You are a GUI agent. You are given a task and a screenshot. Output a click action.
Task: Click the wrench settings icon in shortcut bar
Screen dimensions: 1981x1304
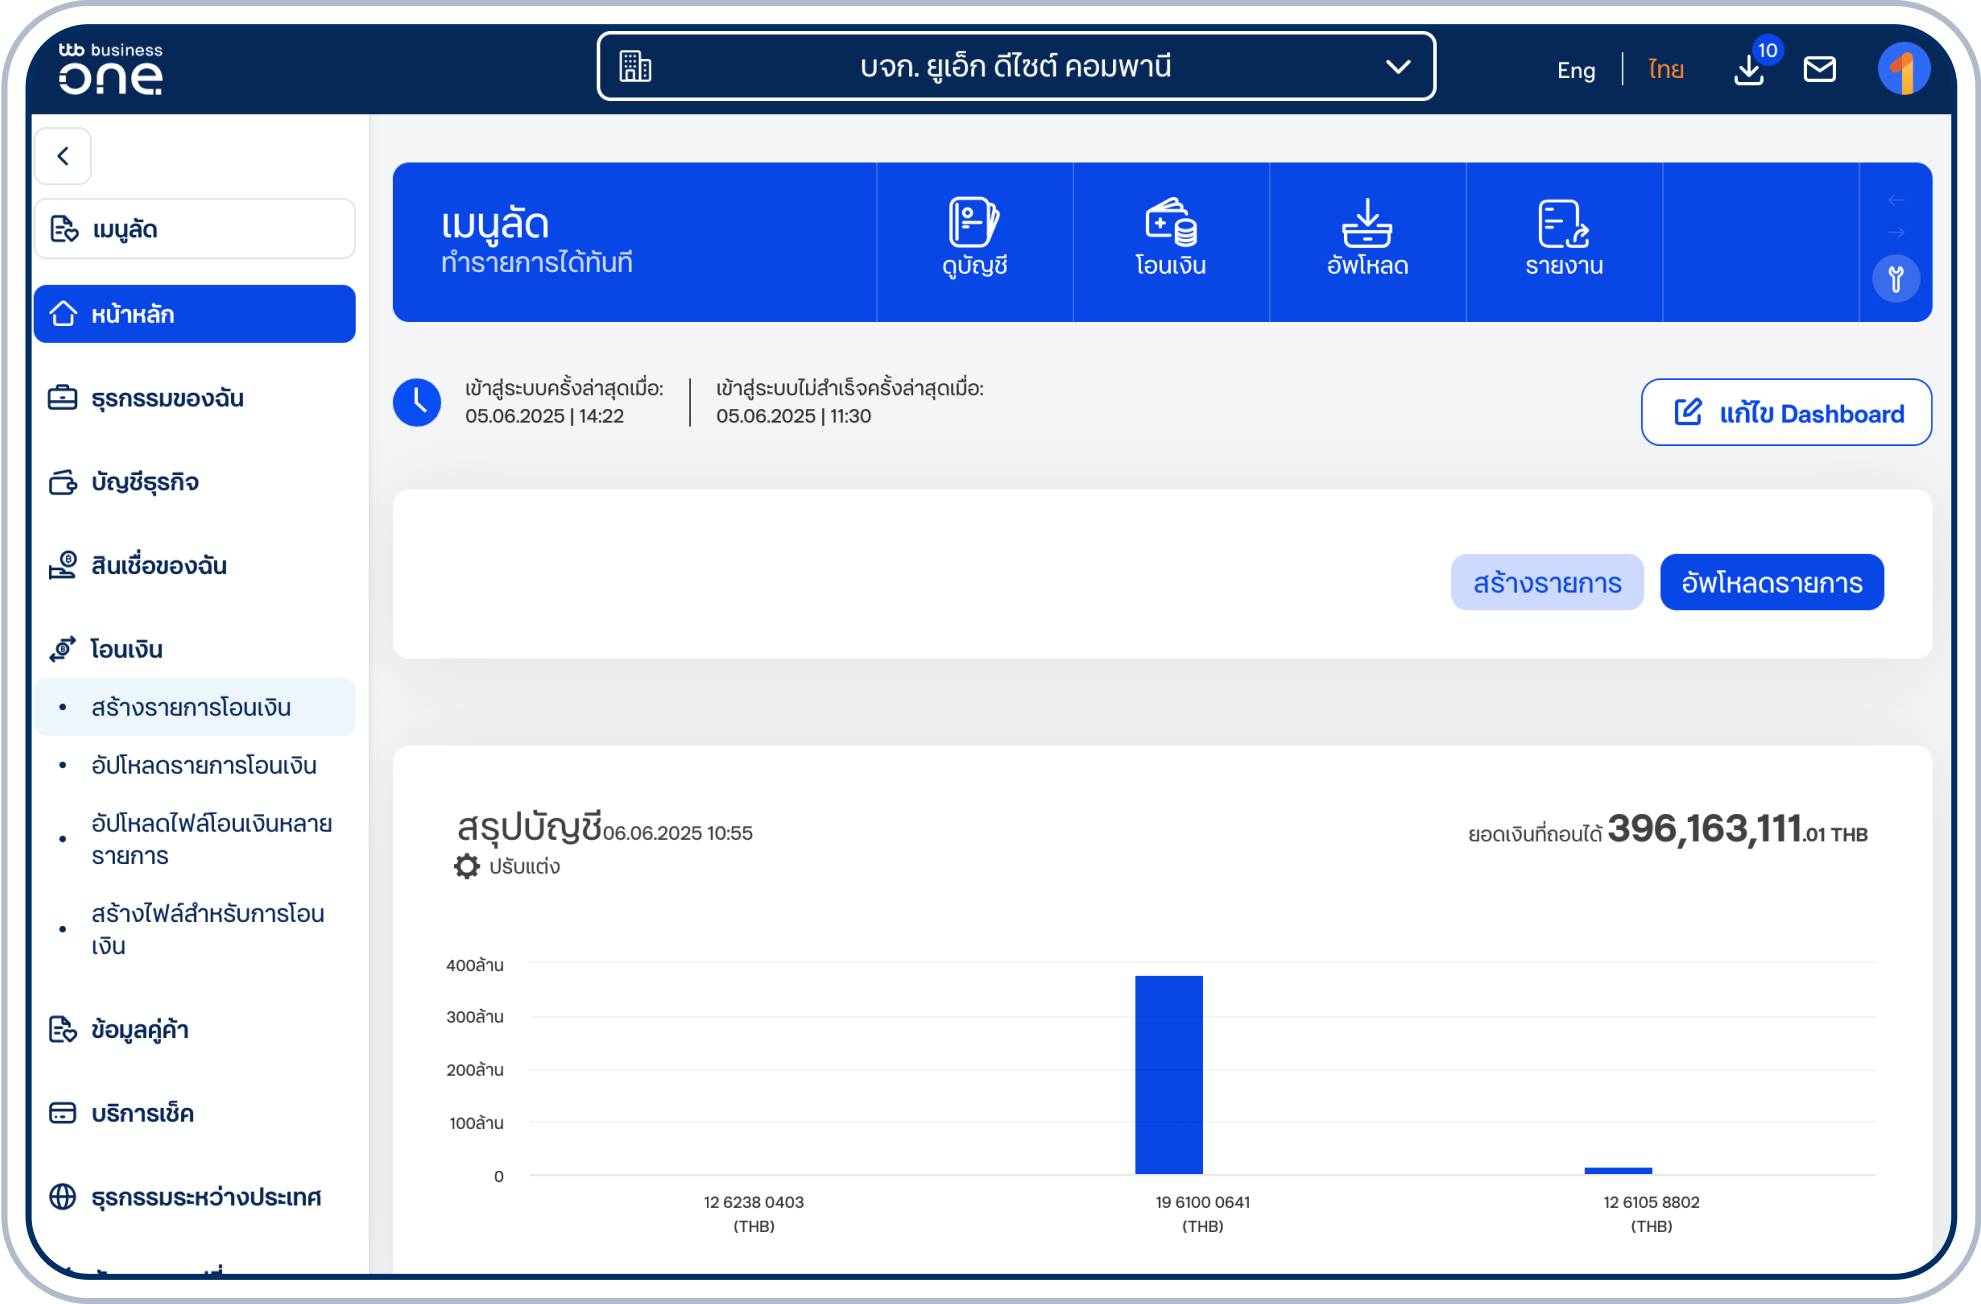[x=1895, y=278]
